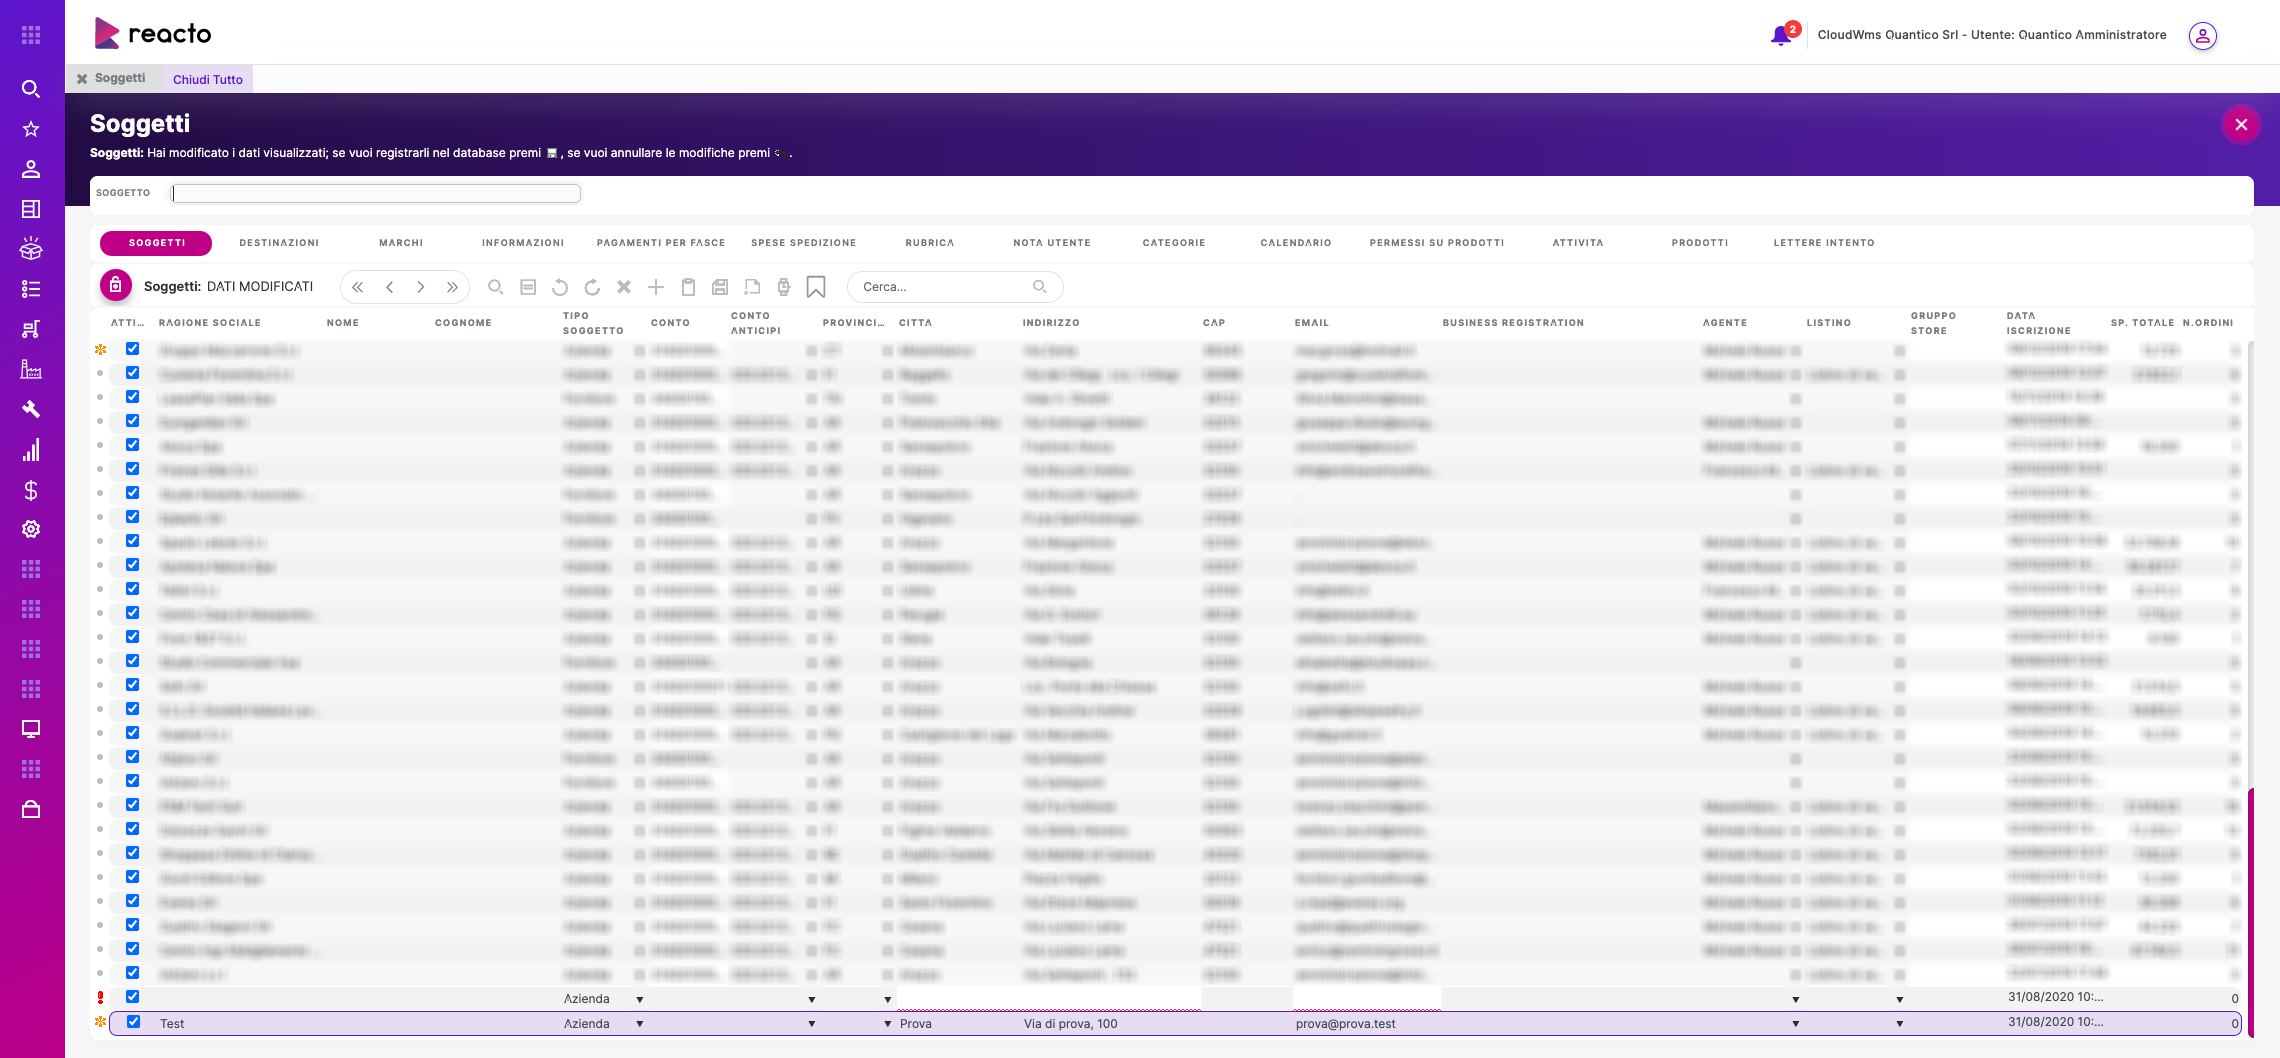Click the settings gear in the sidebar
Screen dimensions: 2280x1058
[31, 529]
